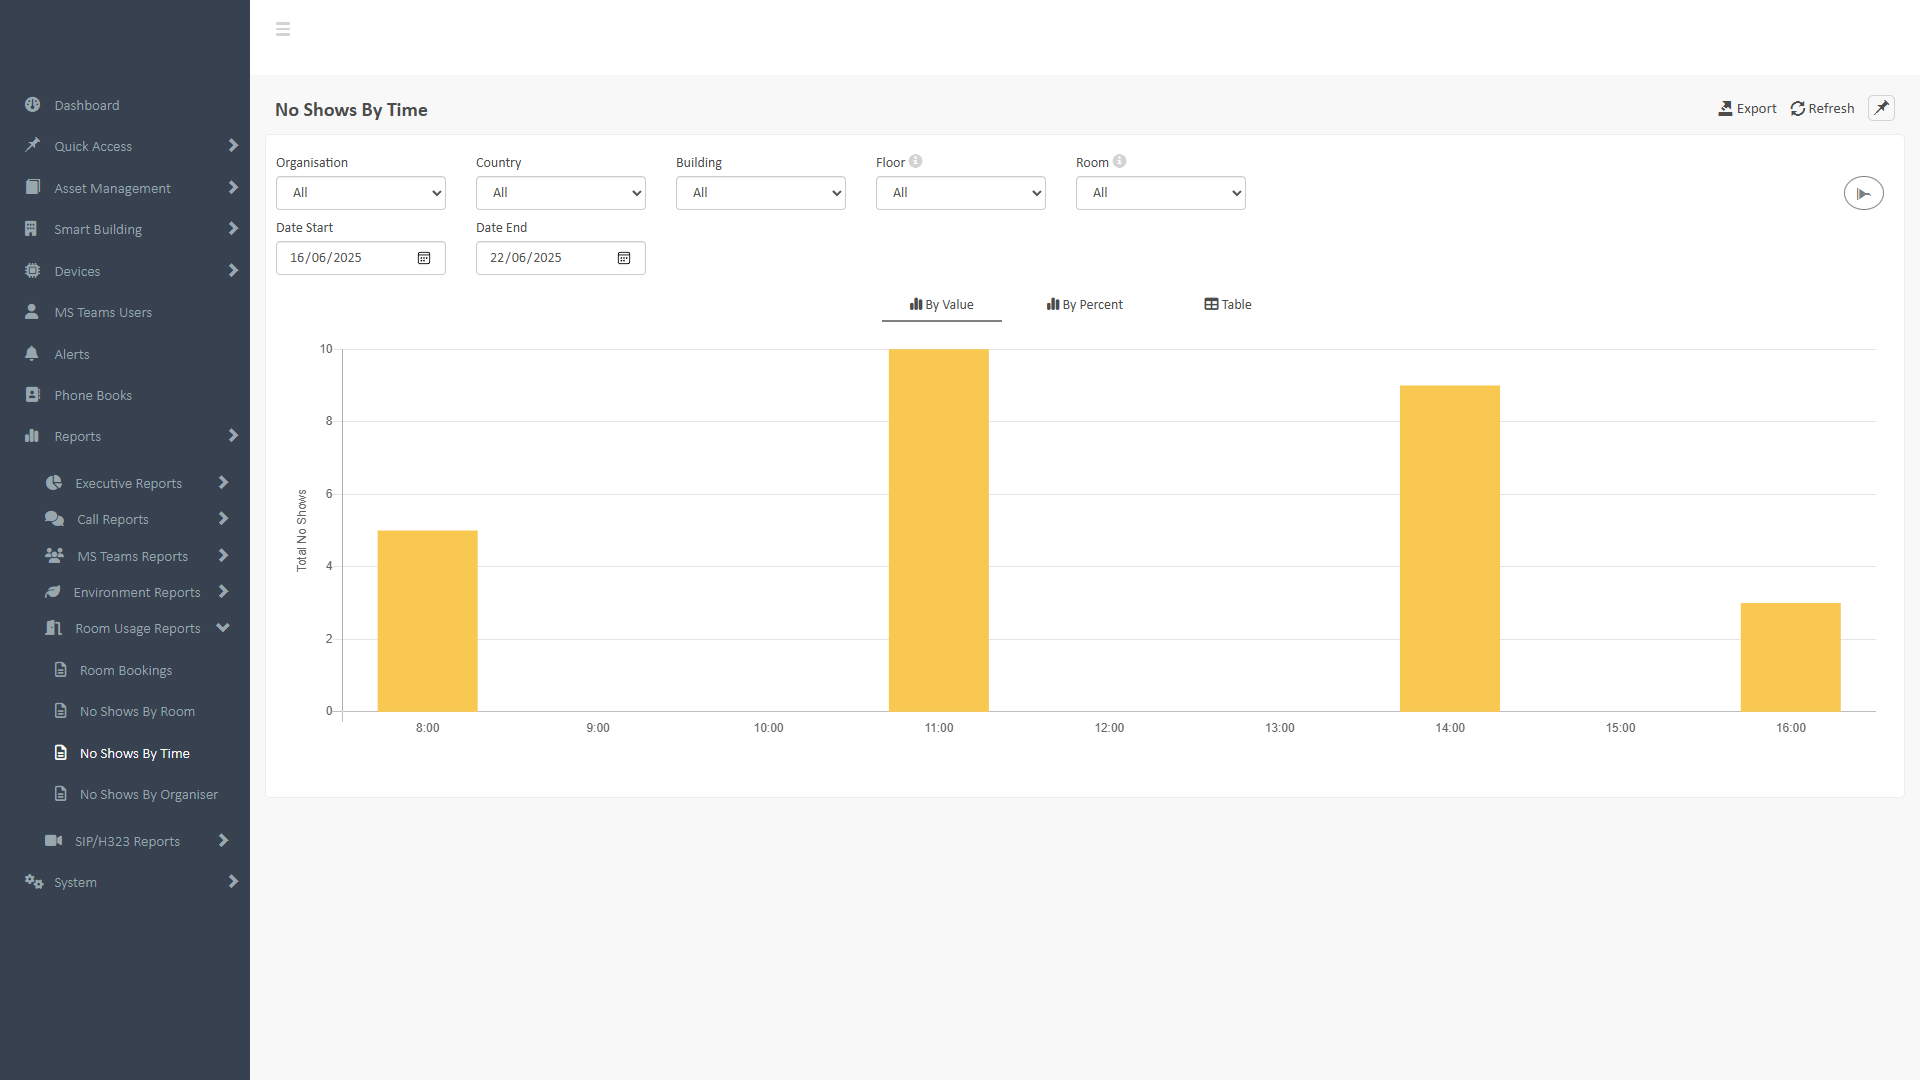Screen dimensions: 1920x1080
Task: Click the run report play button
Action: (1863, 193)
